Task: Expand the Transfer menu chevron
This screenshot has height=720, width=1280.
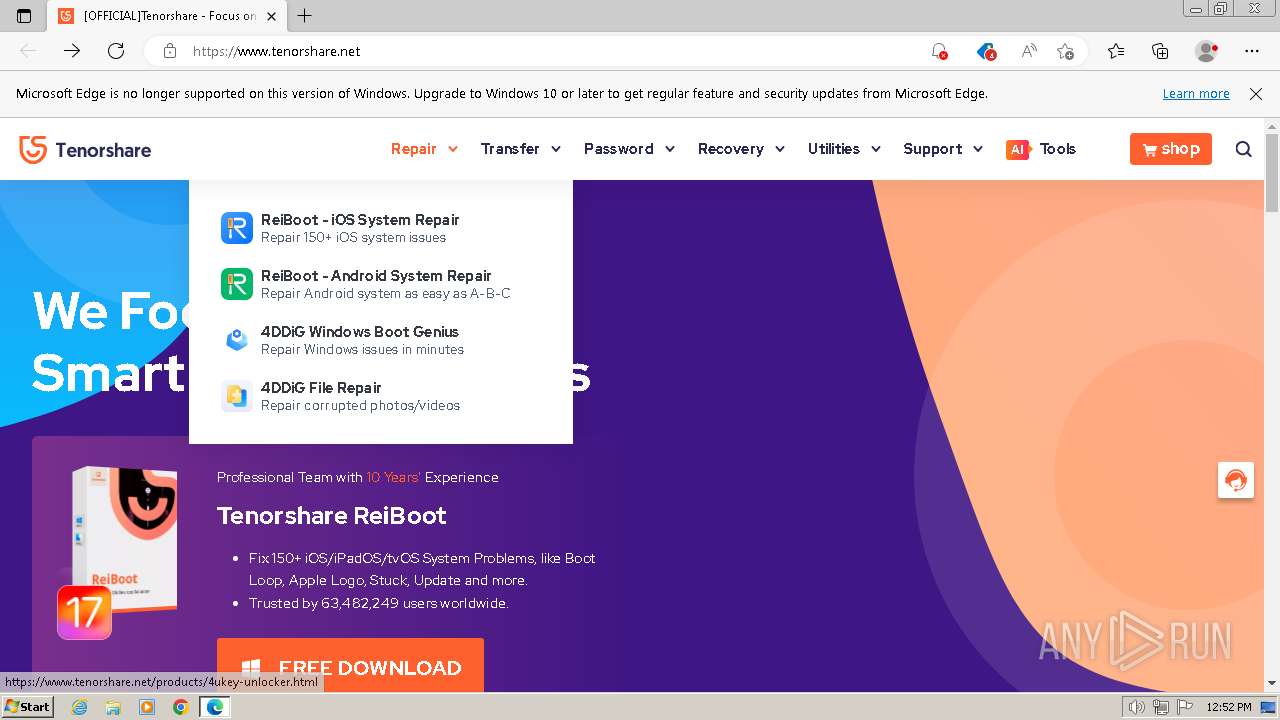Action: 556,149
